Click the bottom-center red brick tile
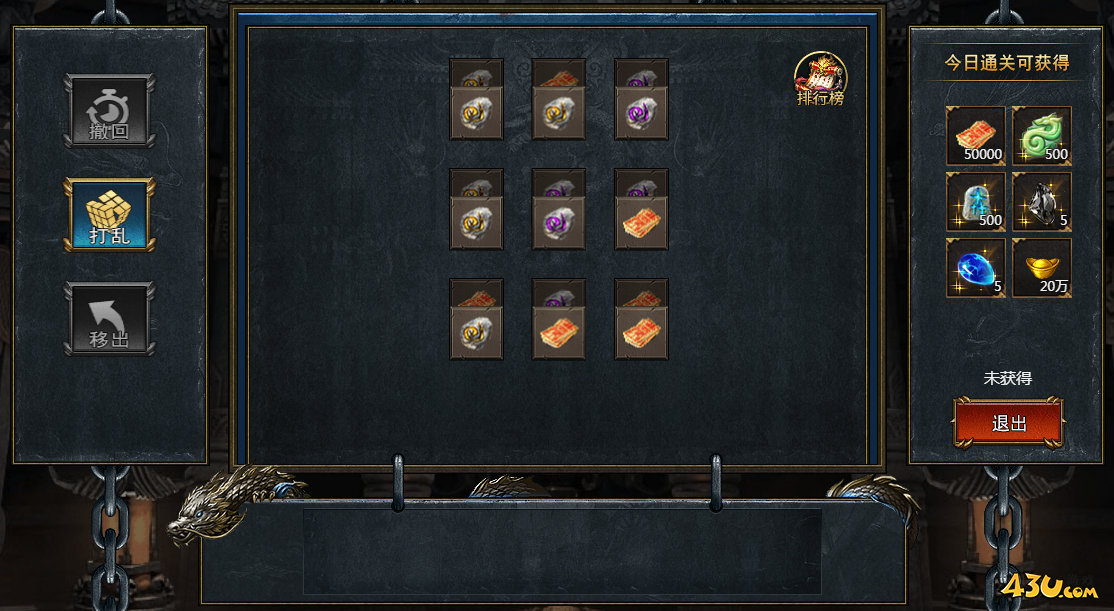The width and height of the screenshot is (1114, 611). tap(558, 332)
